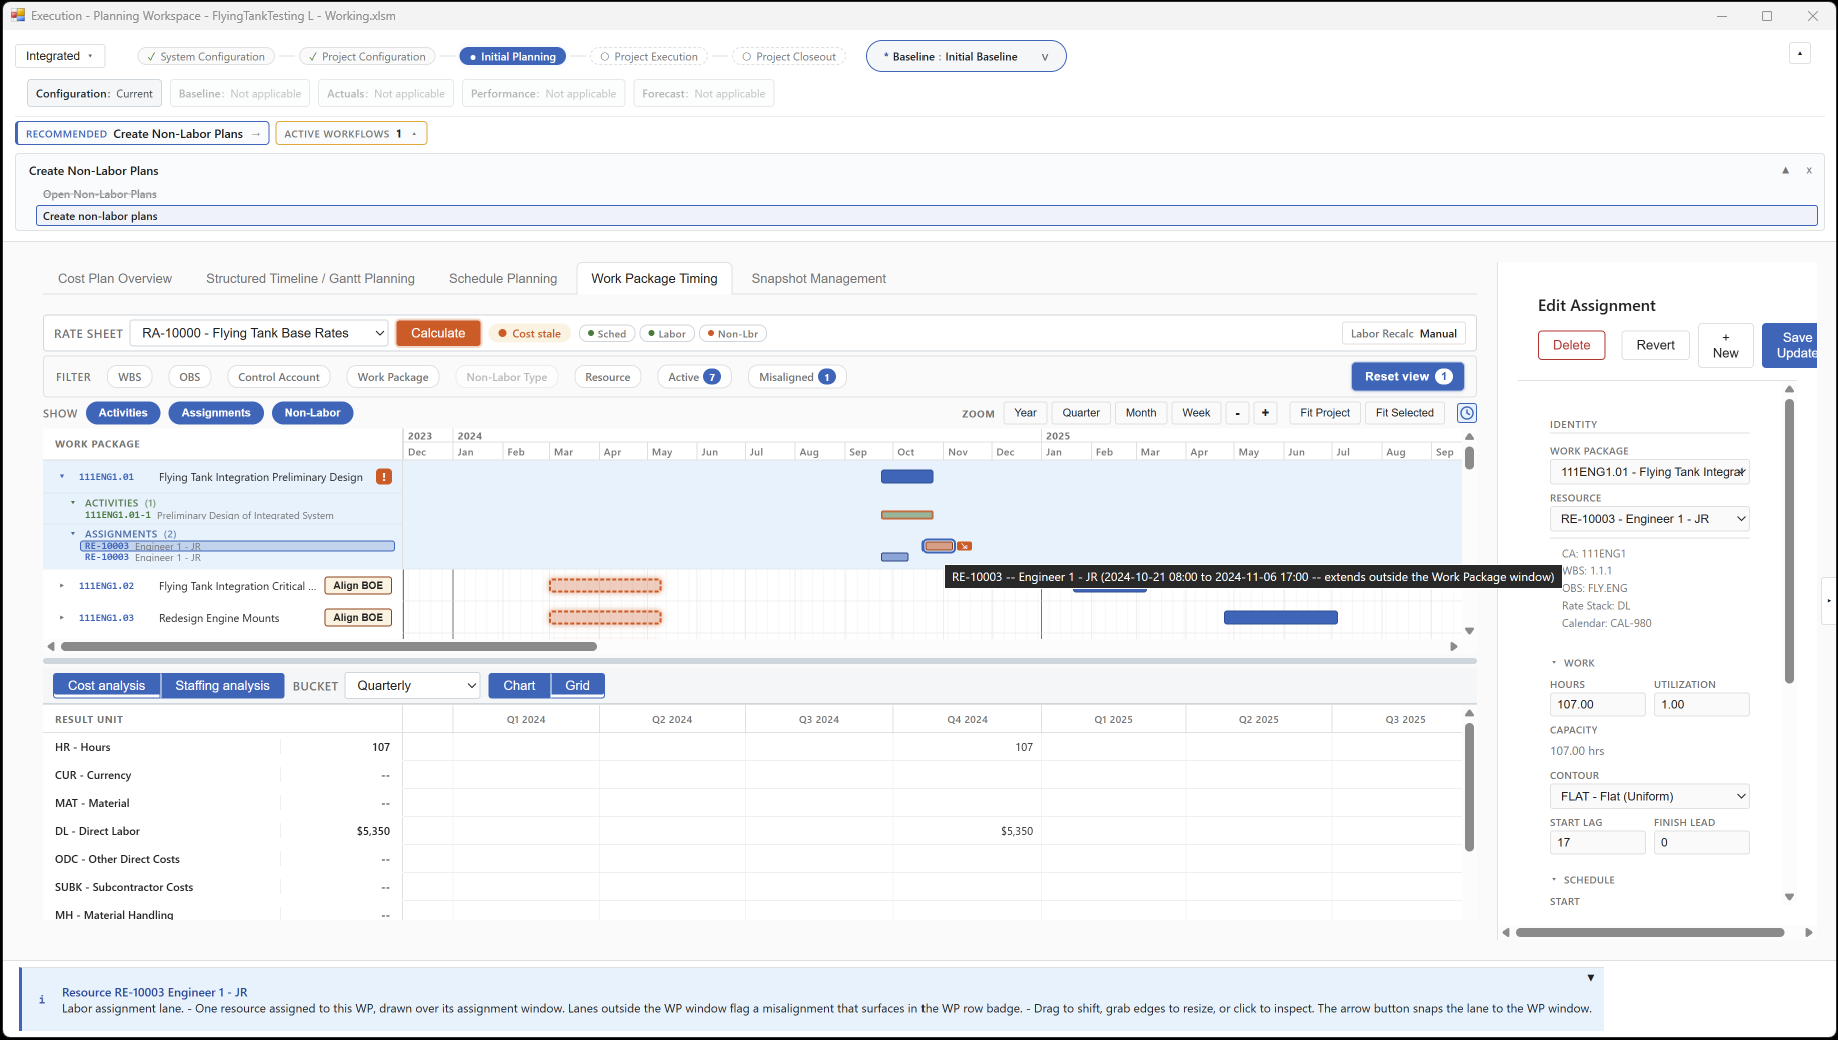Open the Bucket Quarterly dropdown
The width and height of the screenshot is (1838, 1040).
point(412,686)
